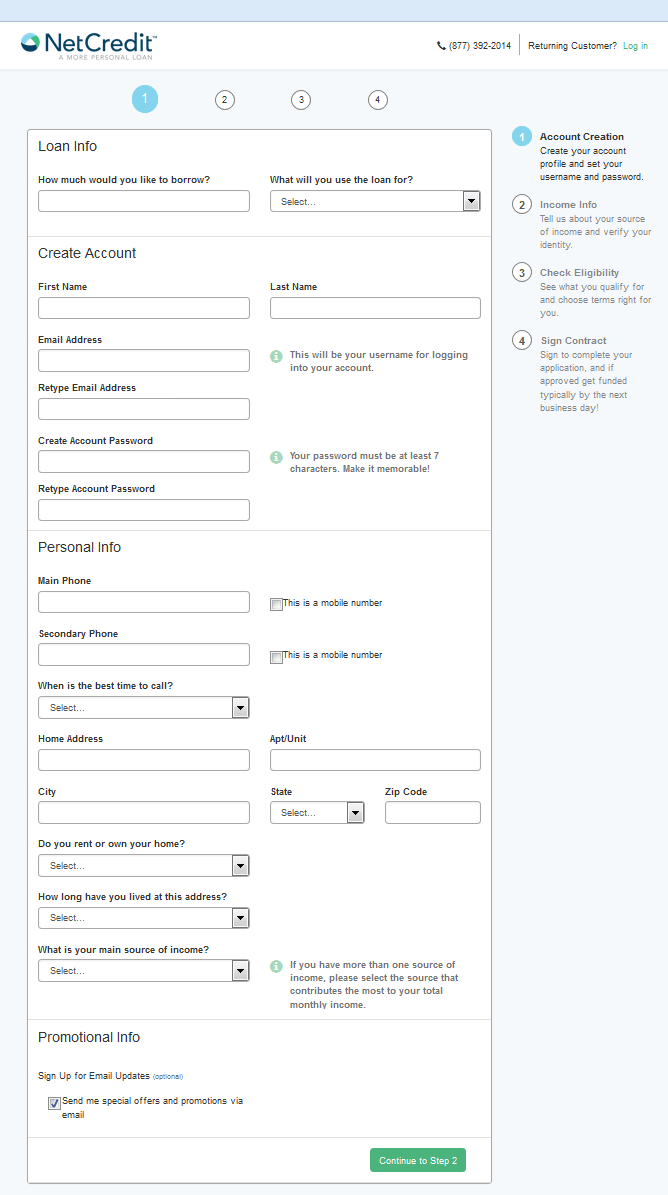
Task: Click the Create Account Password field
Action: click(x=144, y=461)
